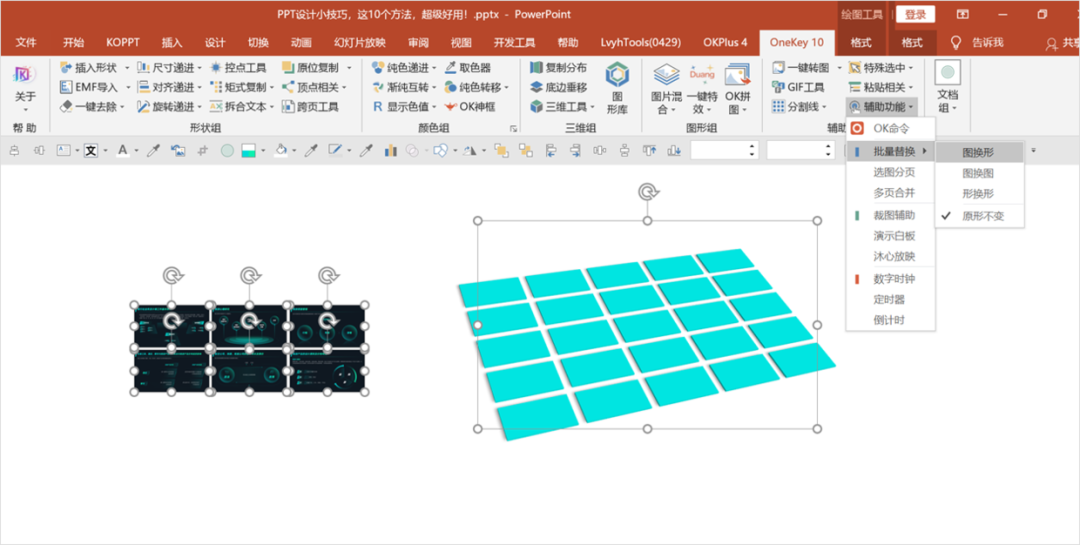1080x545 pixels.
Task: Click the bring forward icon in quick toolbar
Action: coord(501,150)
